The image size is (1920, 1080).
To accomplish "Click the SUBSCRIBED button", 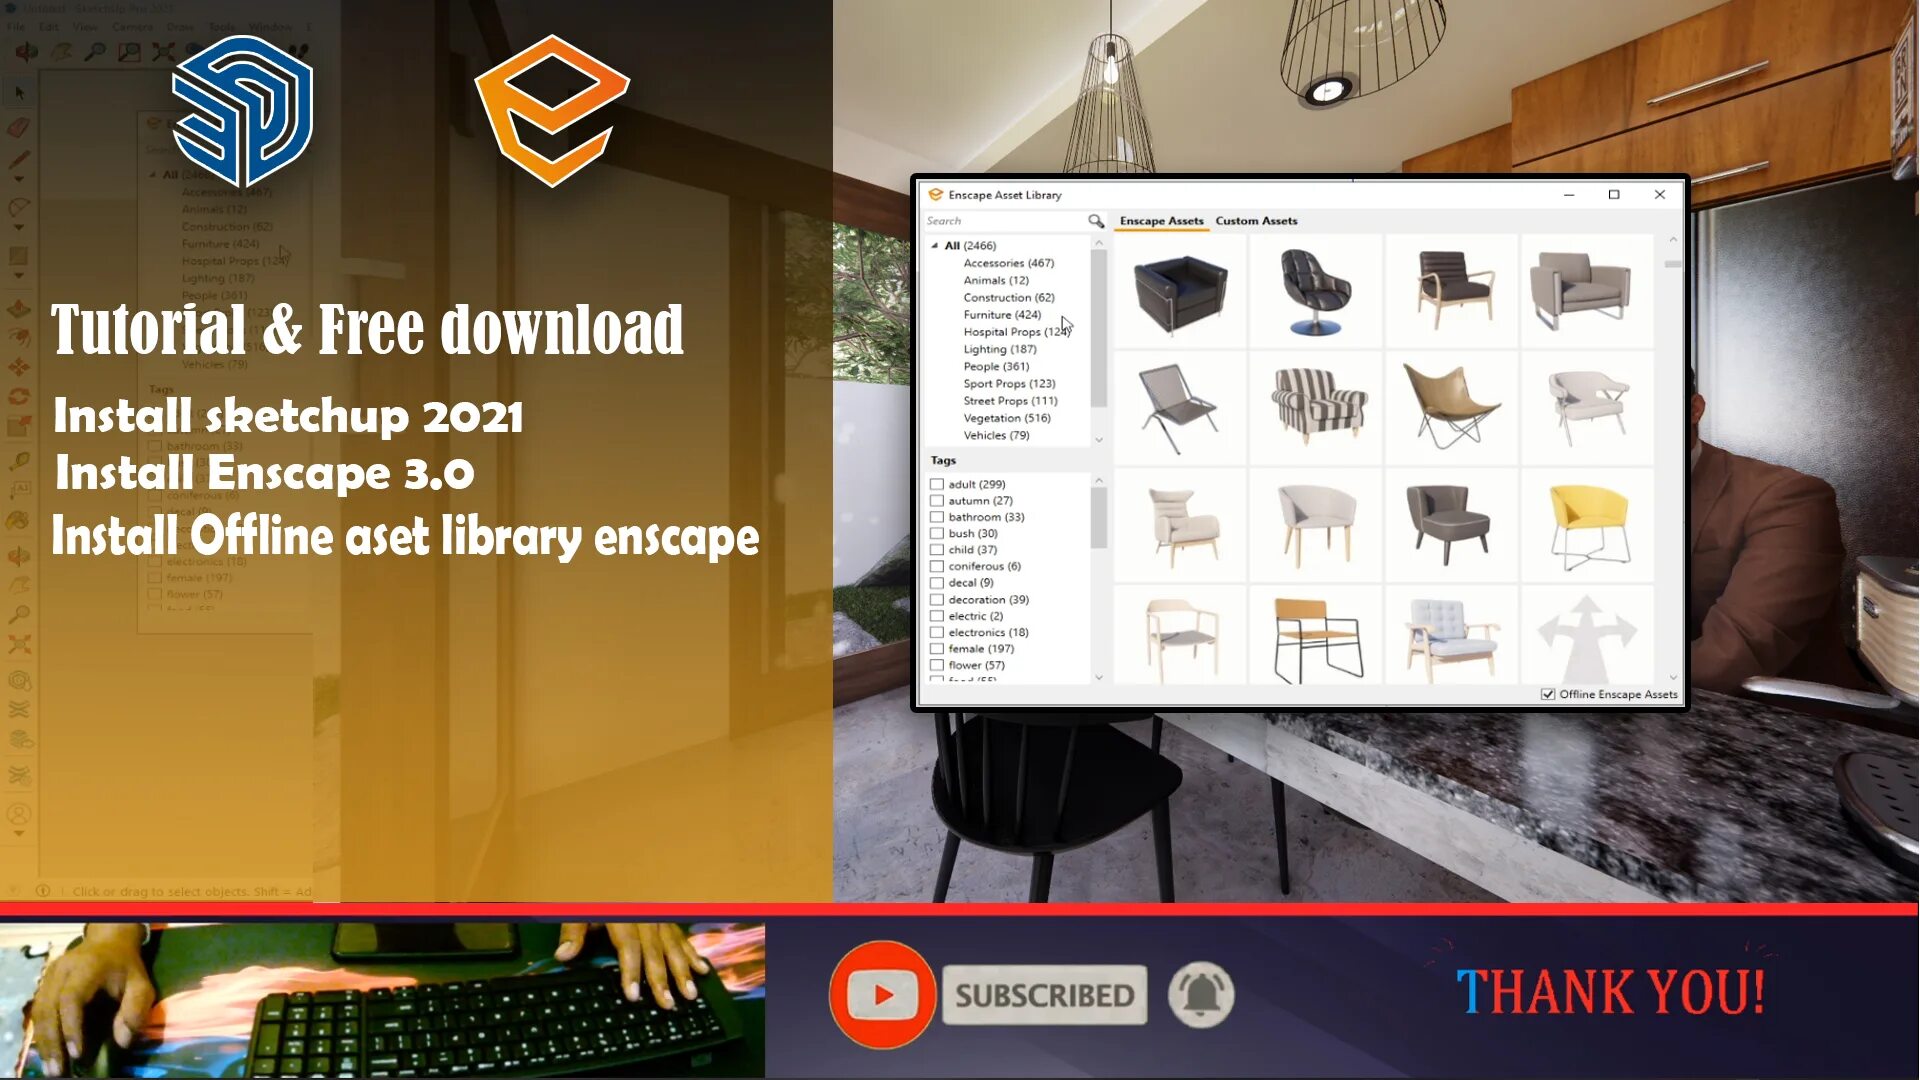I will (1044, 995).
